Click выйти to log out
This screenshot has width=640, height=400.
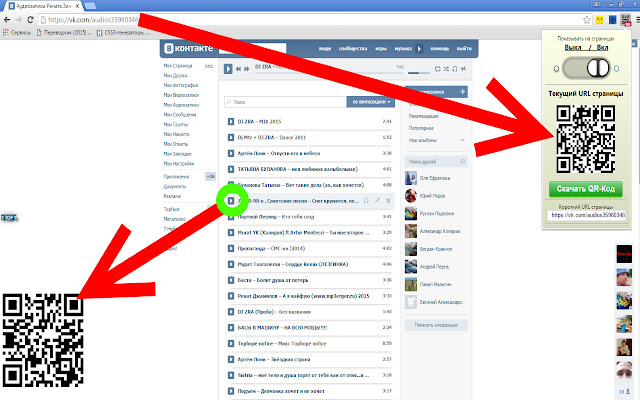(x=464, y=49)
